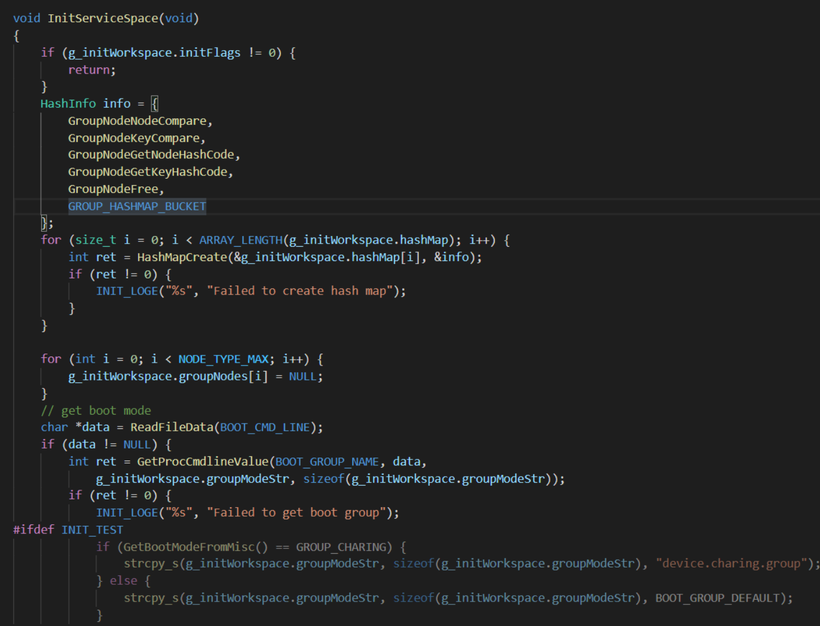Click the else keyword

click(123, 581)
